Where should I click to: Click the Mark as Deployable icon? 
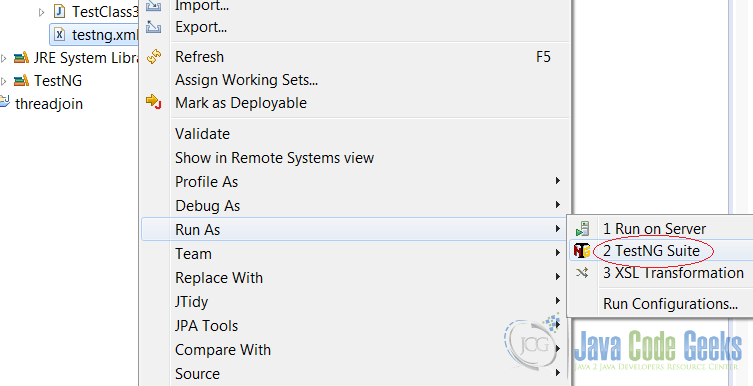154,102
